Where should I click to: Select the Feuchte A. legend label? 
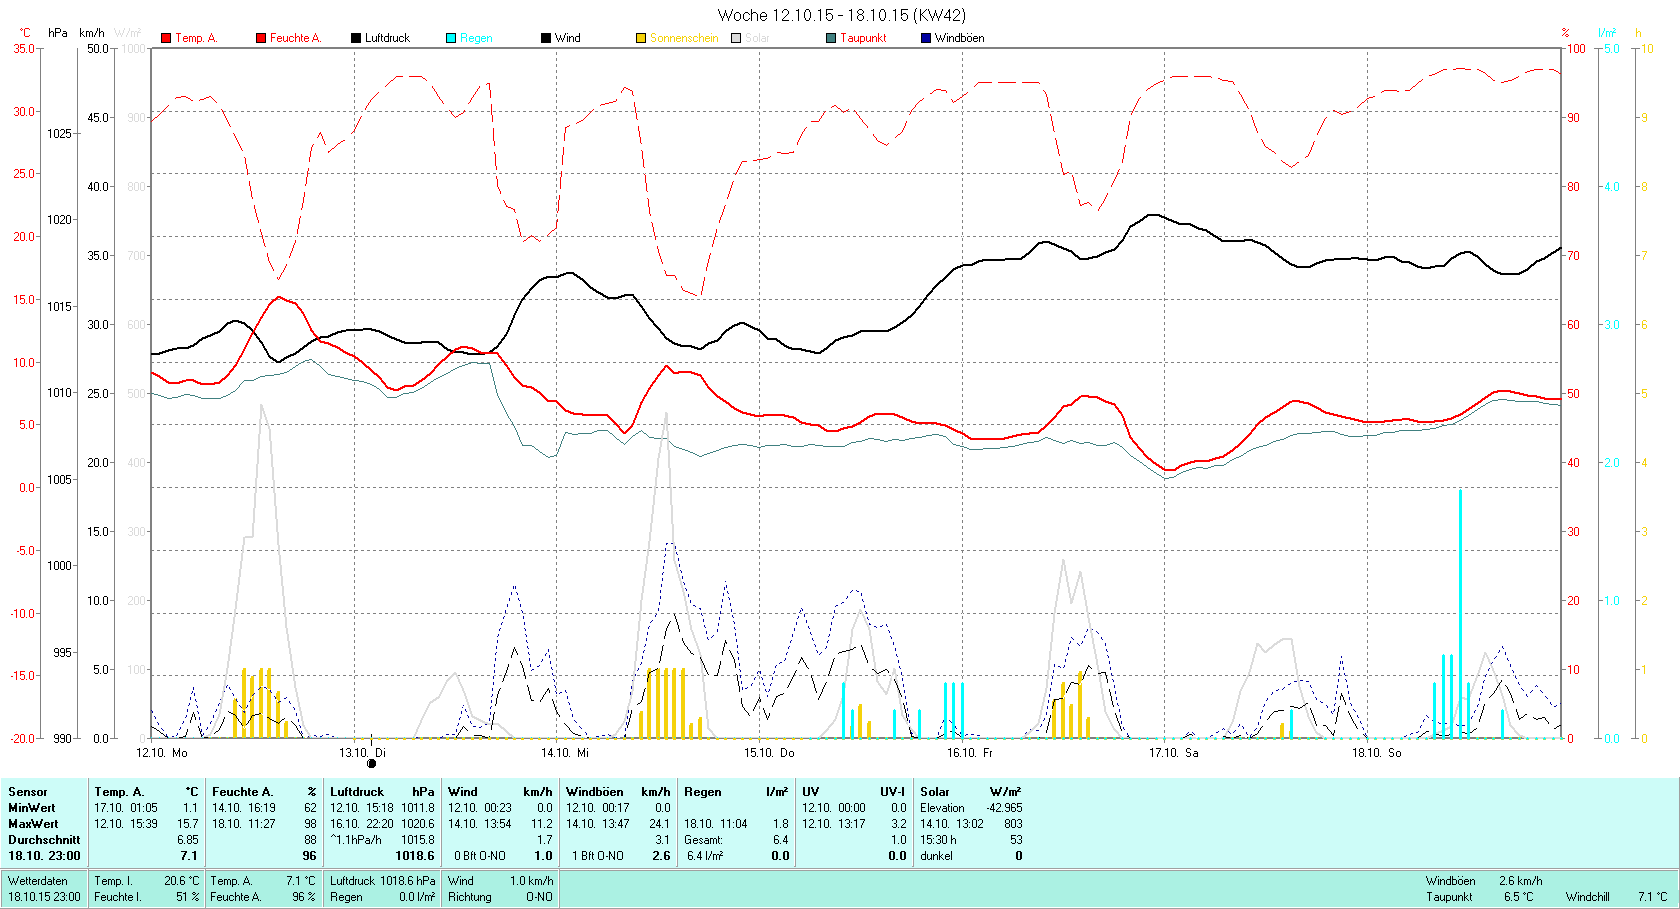[296, 38]
